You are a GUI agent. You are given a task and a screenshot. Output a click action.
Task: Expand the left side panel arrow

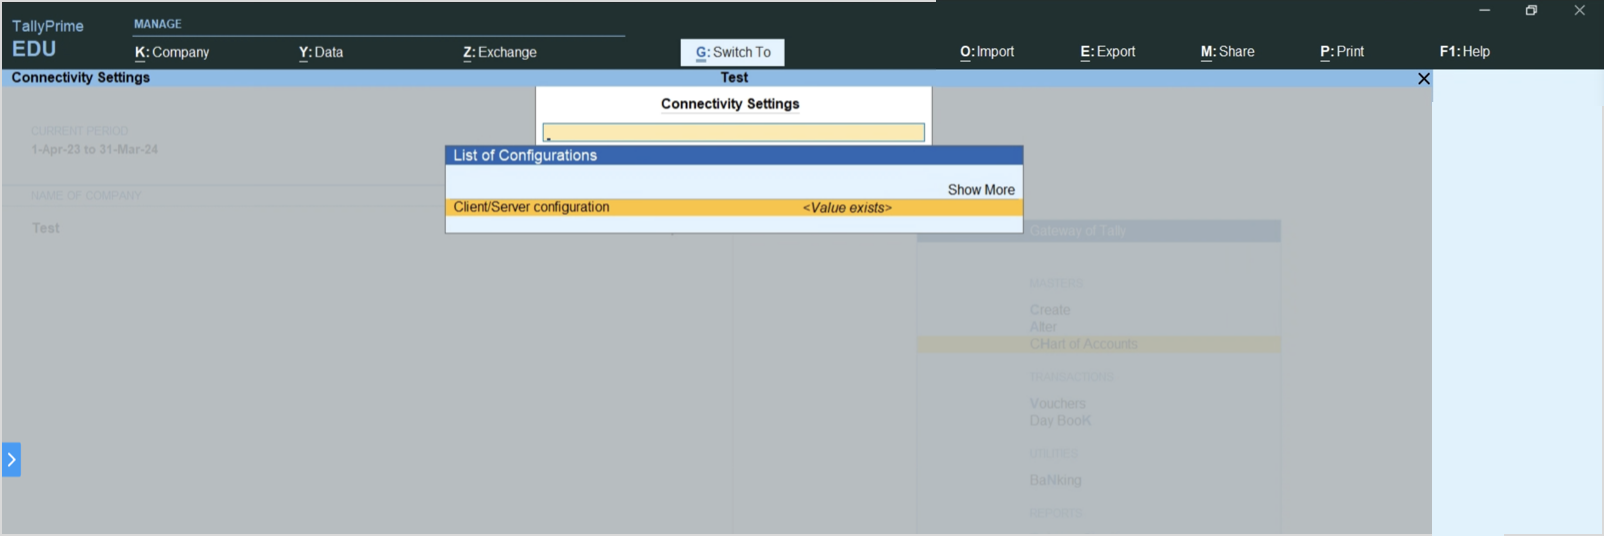(x=11, y=460)
